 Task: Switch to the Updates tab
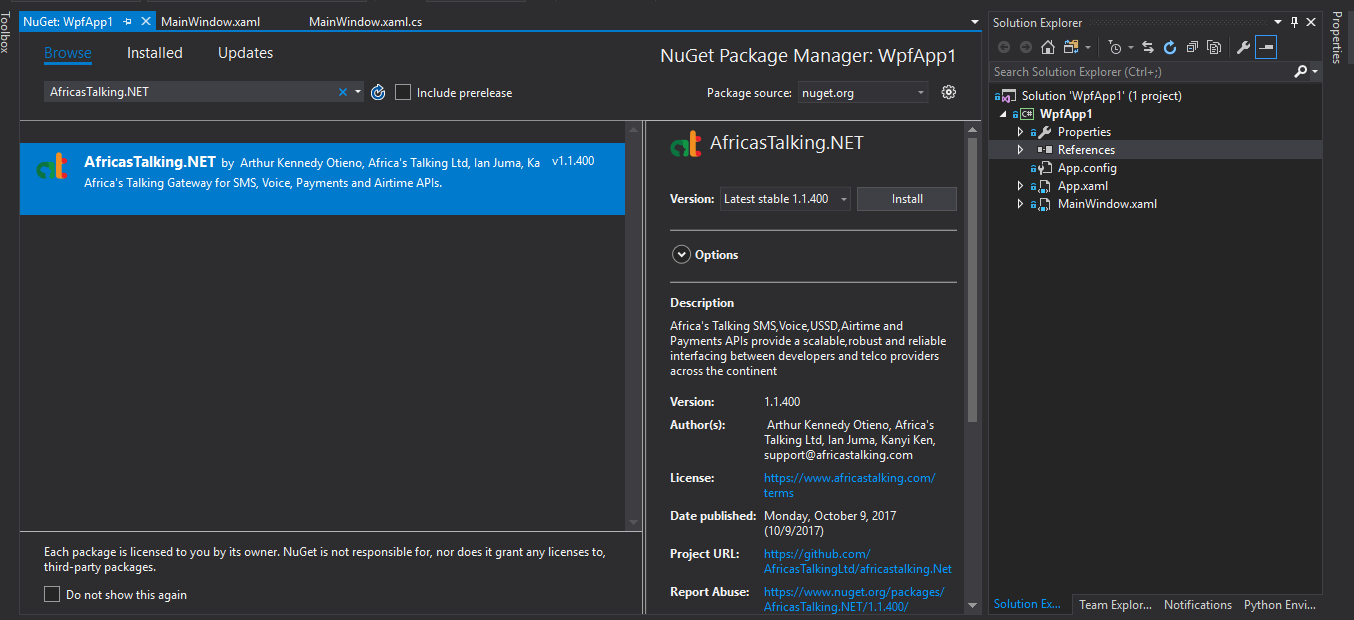246,53
